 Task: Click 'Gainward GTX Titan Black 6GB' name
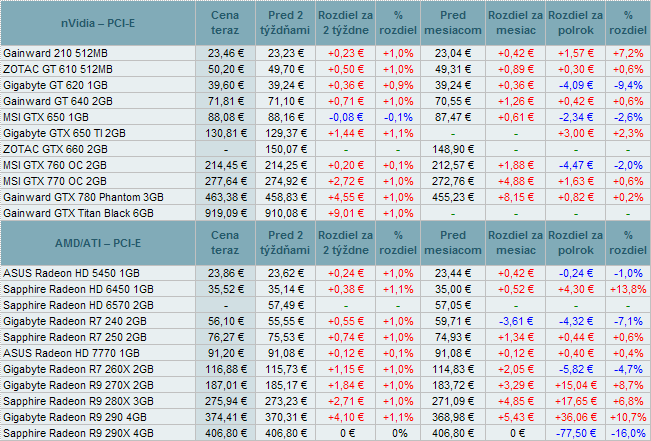pos(78,213)
